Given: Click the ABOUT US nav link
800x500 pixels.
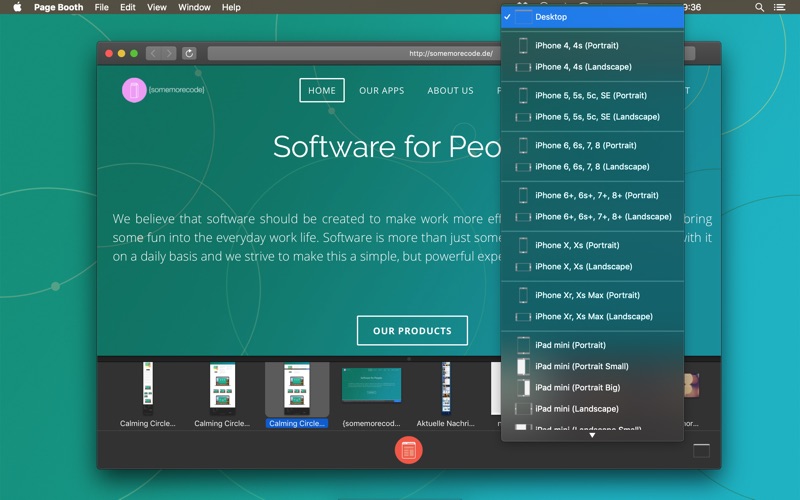Looking at the screenshot, I should pos(451,90).
